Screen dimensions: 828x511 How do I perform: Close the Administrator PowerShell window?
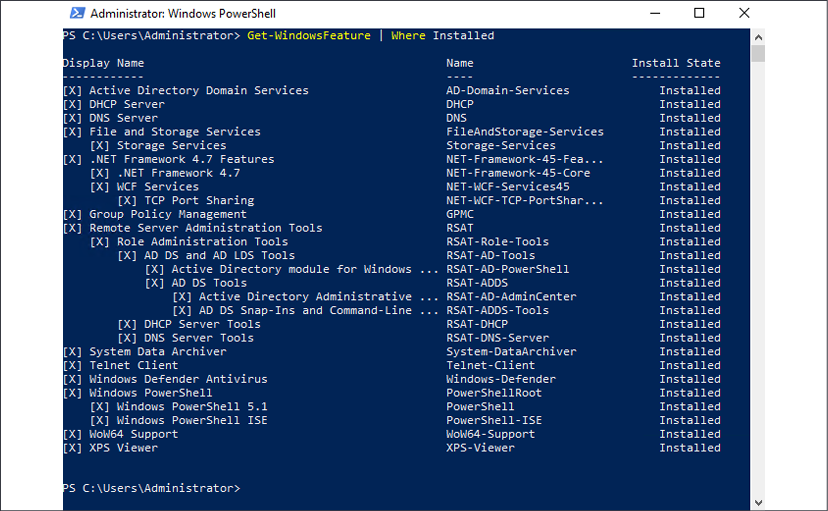pos(744,13)
